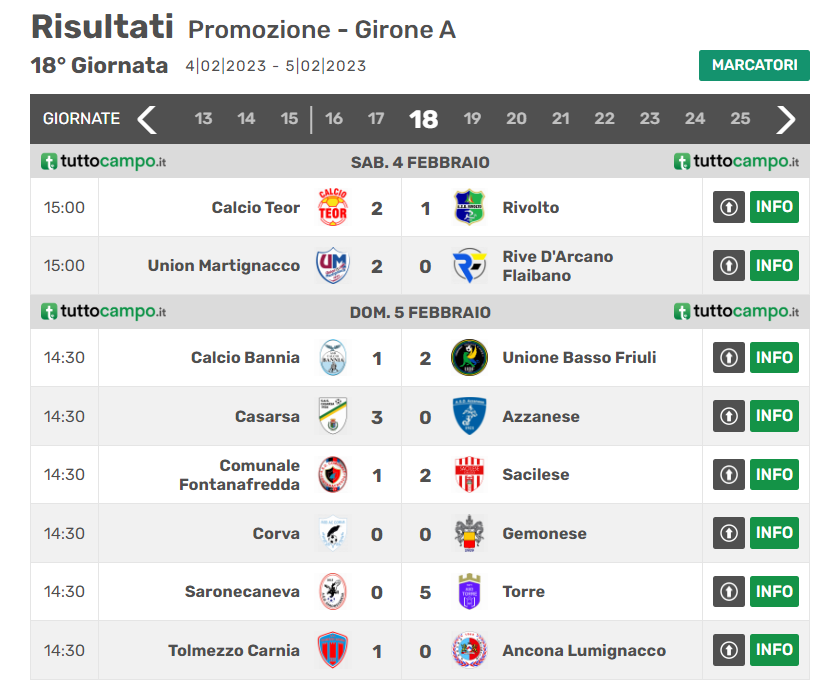Click up-arrow icon for Casarsa–Azzanese match

coord(729,416)
